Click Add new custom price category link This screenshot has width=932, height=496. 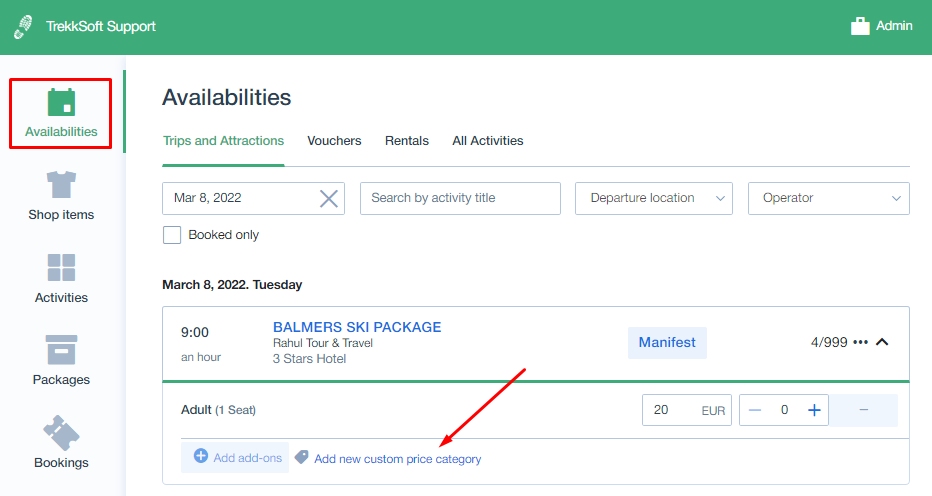[397, 459]
